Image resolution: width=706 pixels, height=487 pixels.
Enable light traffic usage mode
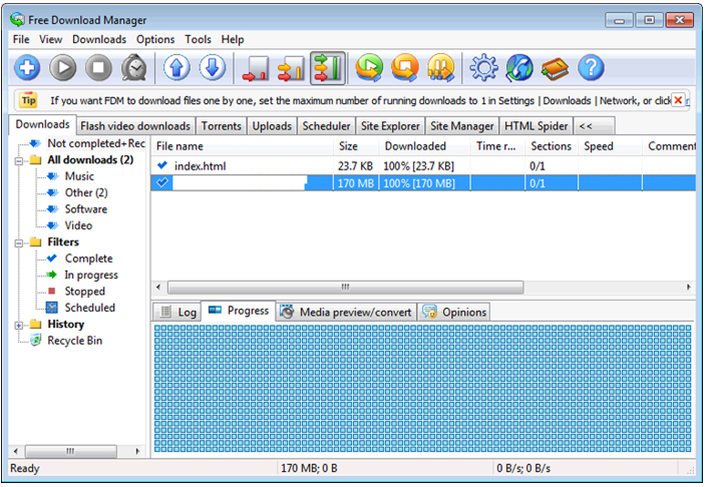coord(256,68)
